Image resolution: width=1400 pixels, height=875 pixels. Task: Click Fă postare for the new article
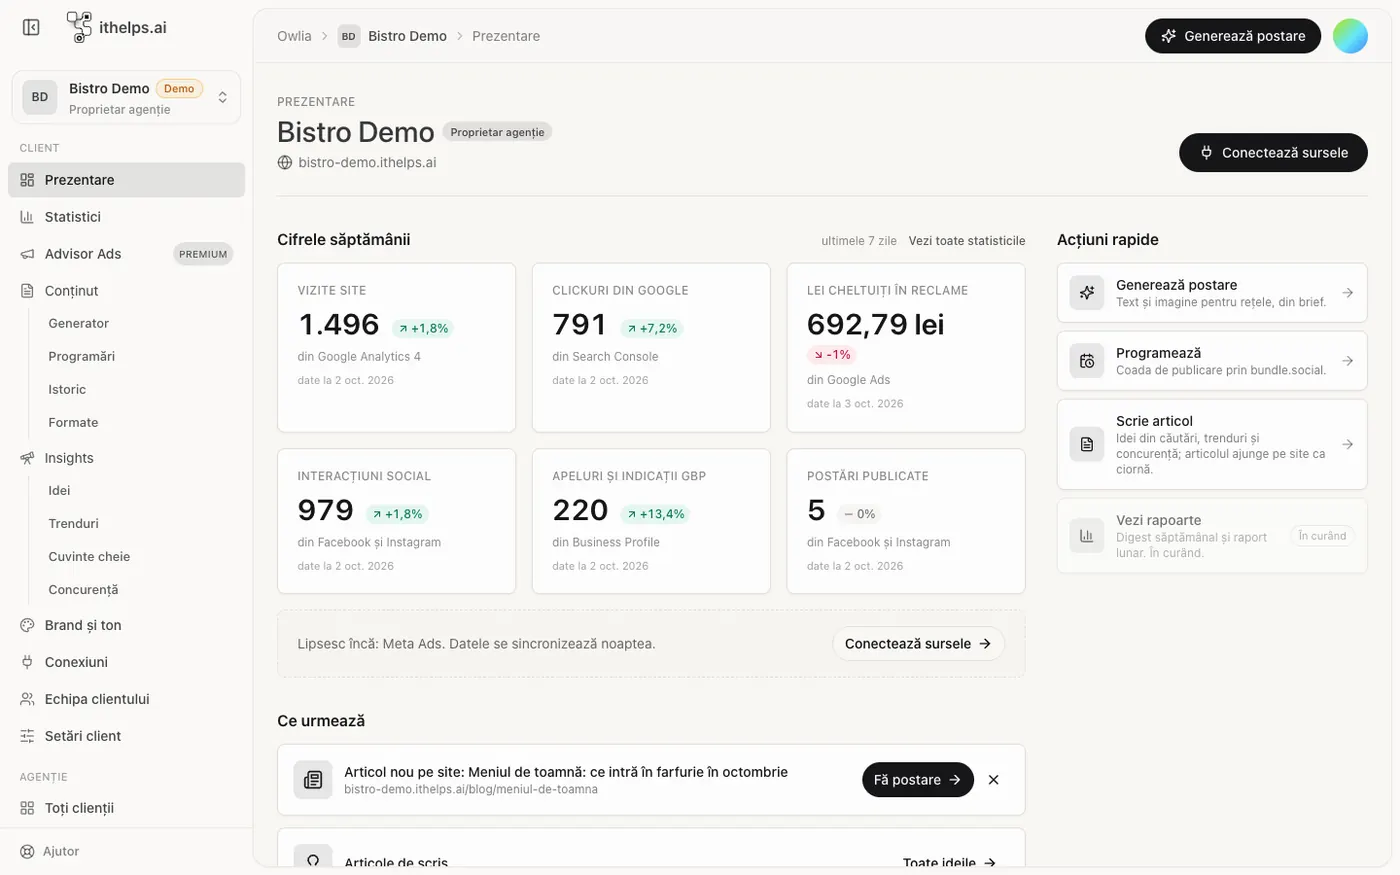[x=918, y=780]
